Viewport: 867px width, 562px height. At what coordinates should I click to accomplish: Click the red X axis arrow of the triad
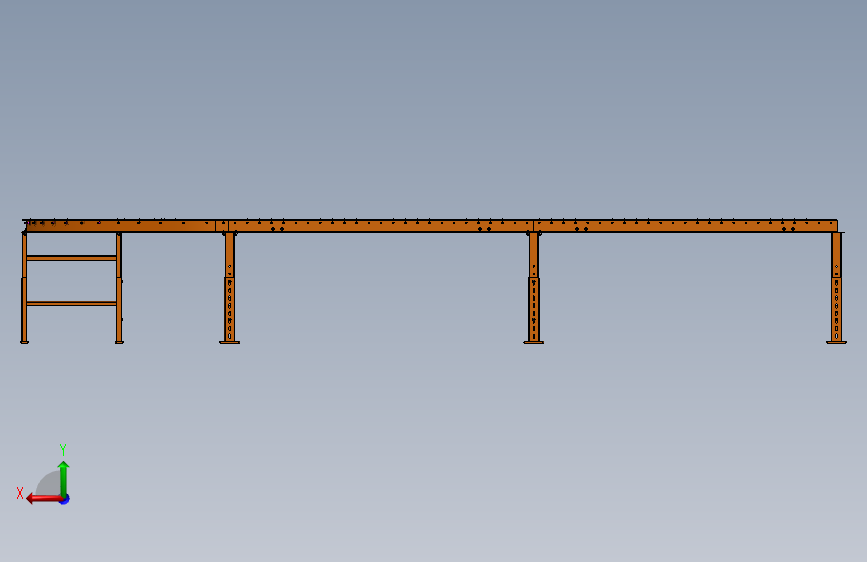click(44, 498)
